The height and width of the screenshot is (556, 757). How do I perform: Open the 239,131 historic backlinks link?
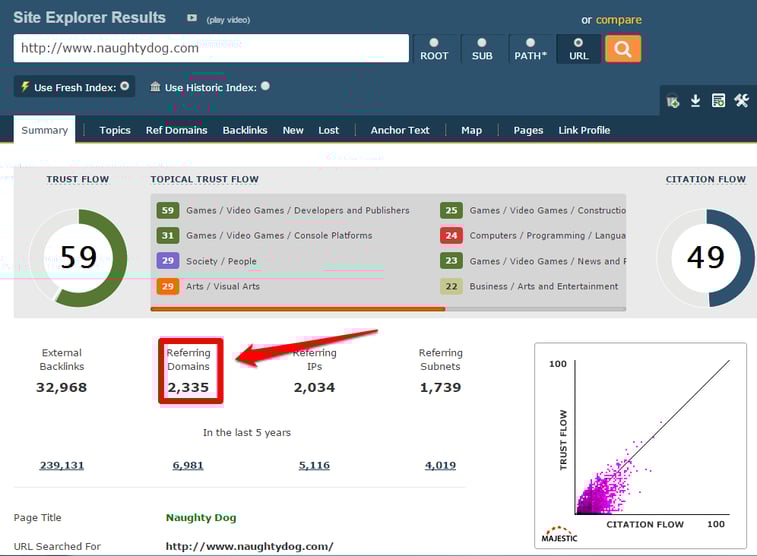pos(62,465)
